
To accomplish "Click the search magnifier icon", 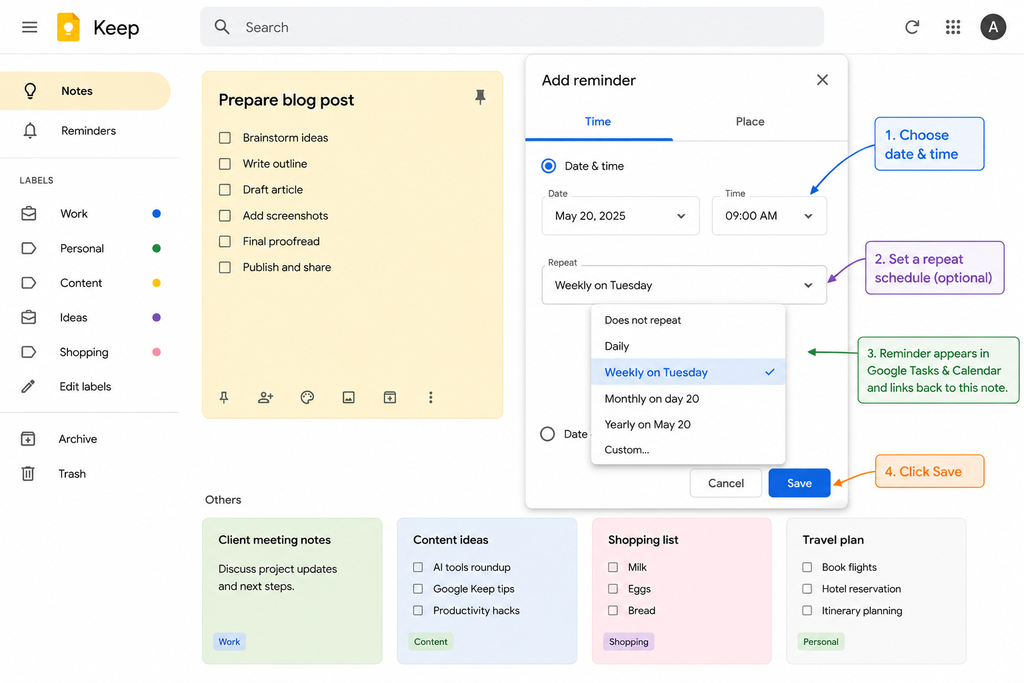I will [x=222, y=27].
